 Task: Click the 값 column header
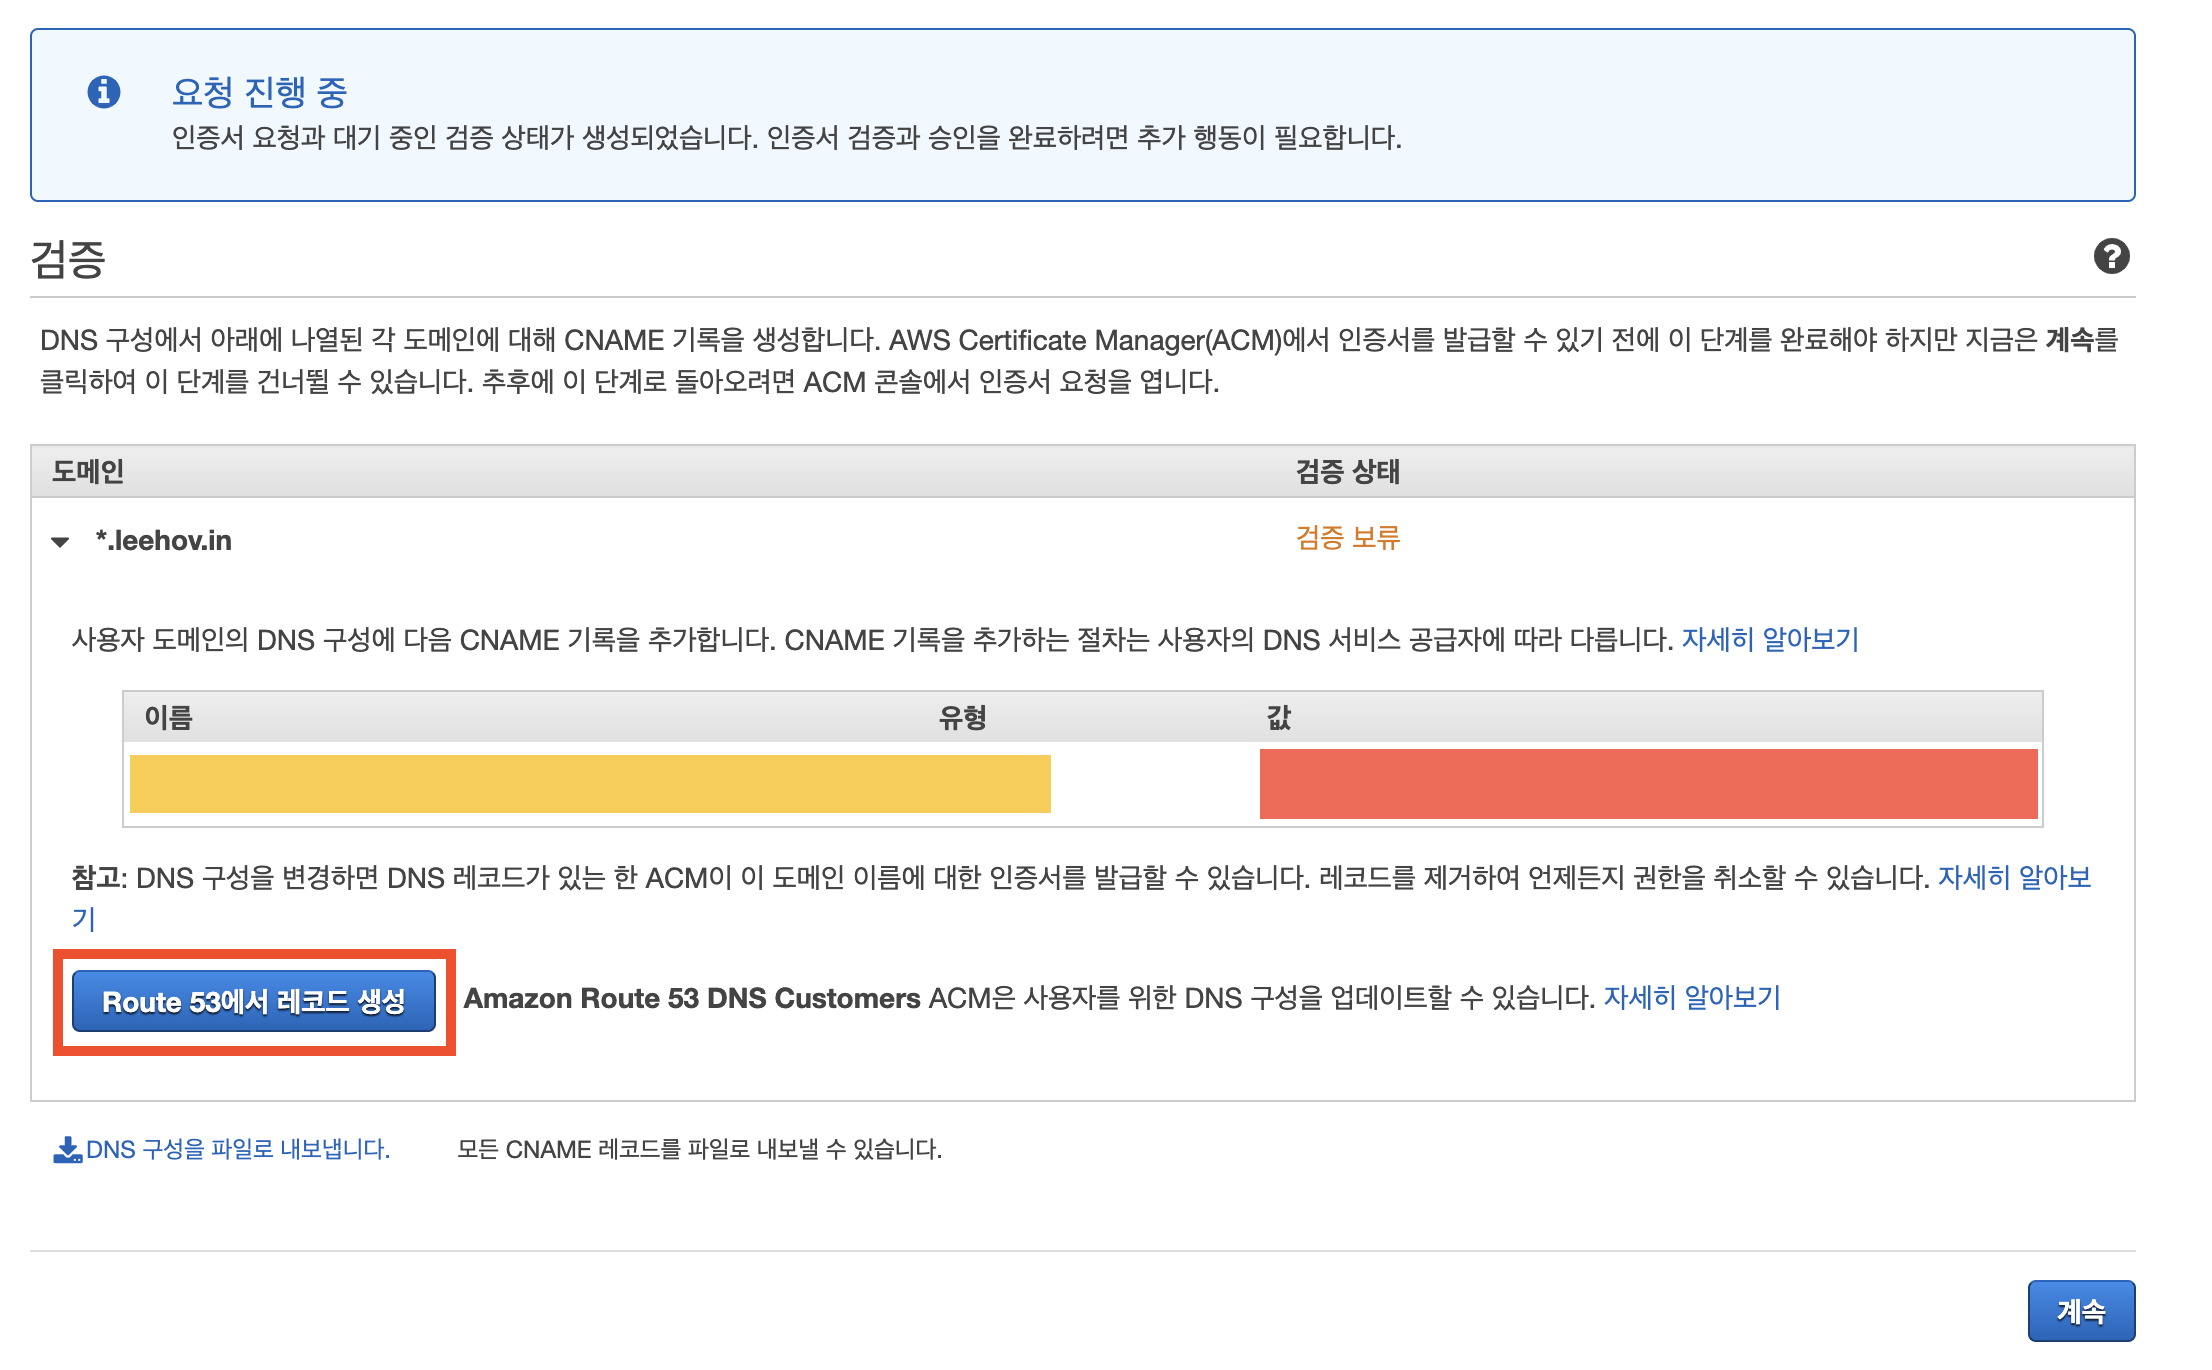(x=1278, y=717)
